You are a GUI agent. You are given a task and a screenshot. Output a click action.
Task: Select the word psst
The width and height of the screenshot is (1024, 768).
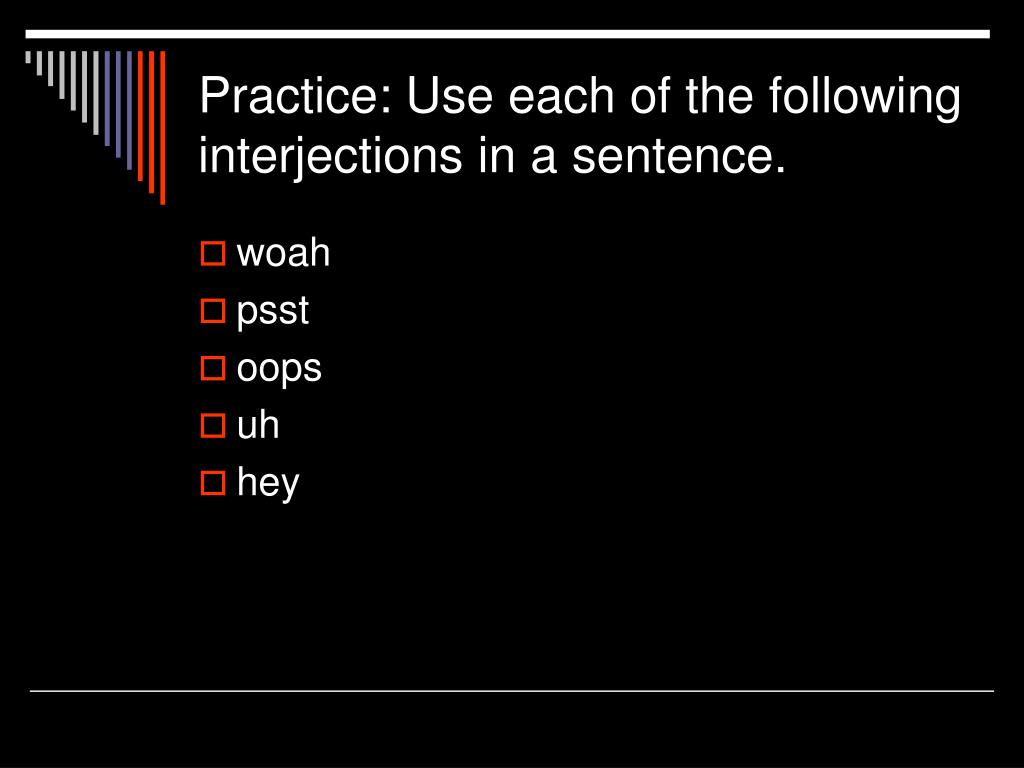point(272,312)
